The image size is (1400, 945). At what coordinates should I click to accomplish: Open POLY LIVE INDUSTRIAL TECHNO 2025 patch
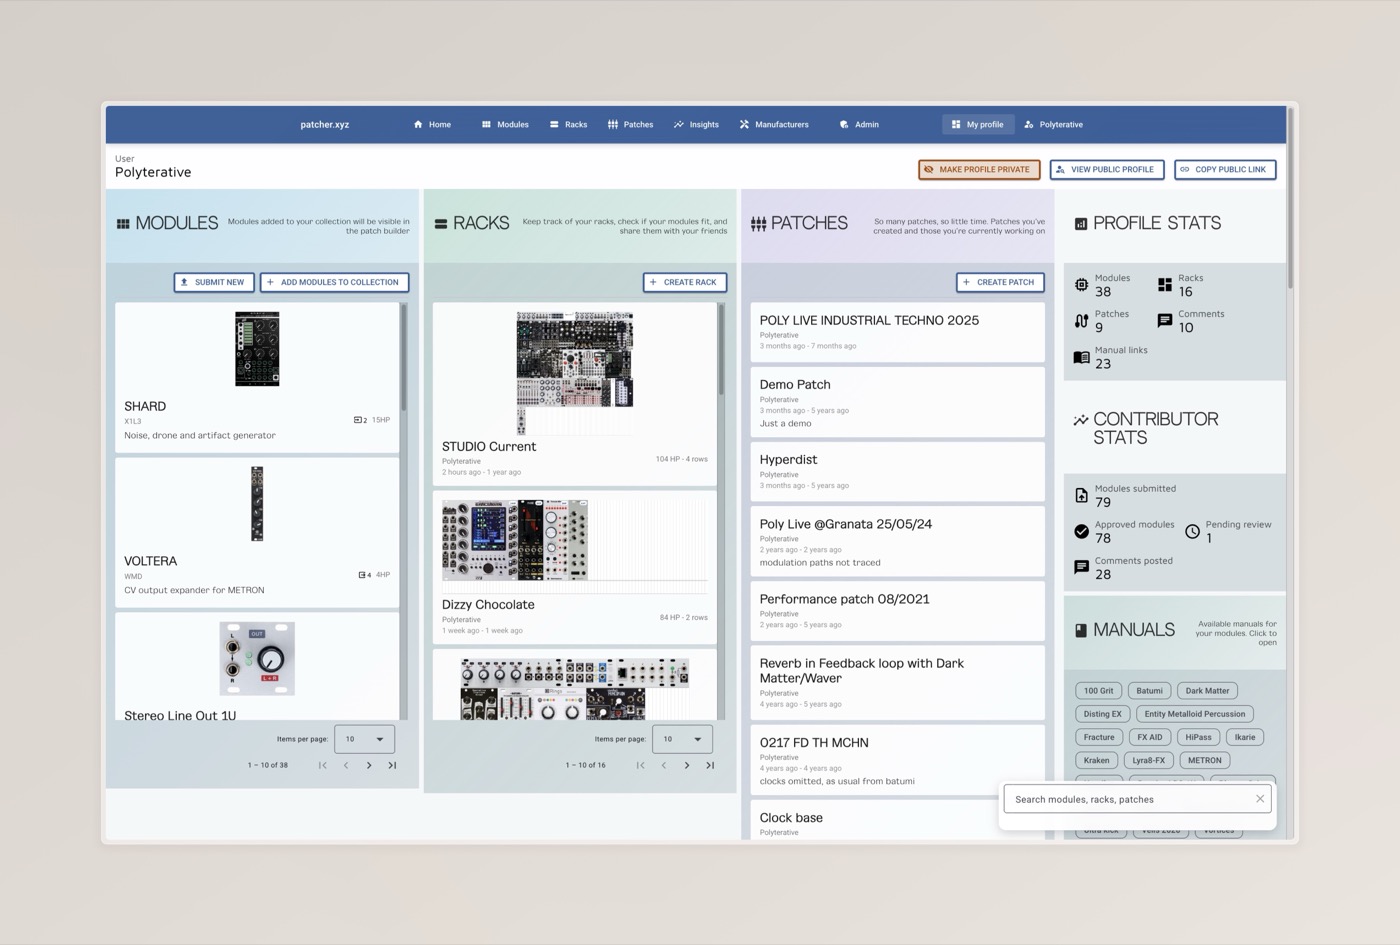click(x=897, y=332)
